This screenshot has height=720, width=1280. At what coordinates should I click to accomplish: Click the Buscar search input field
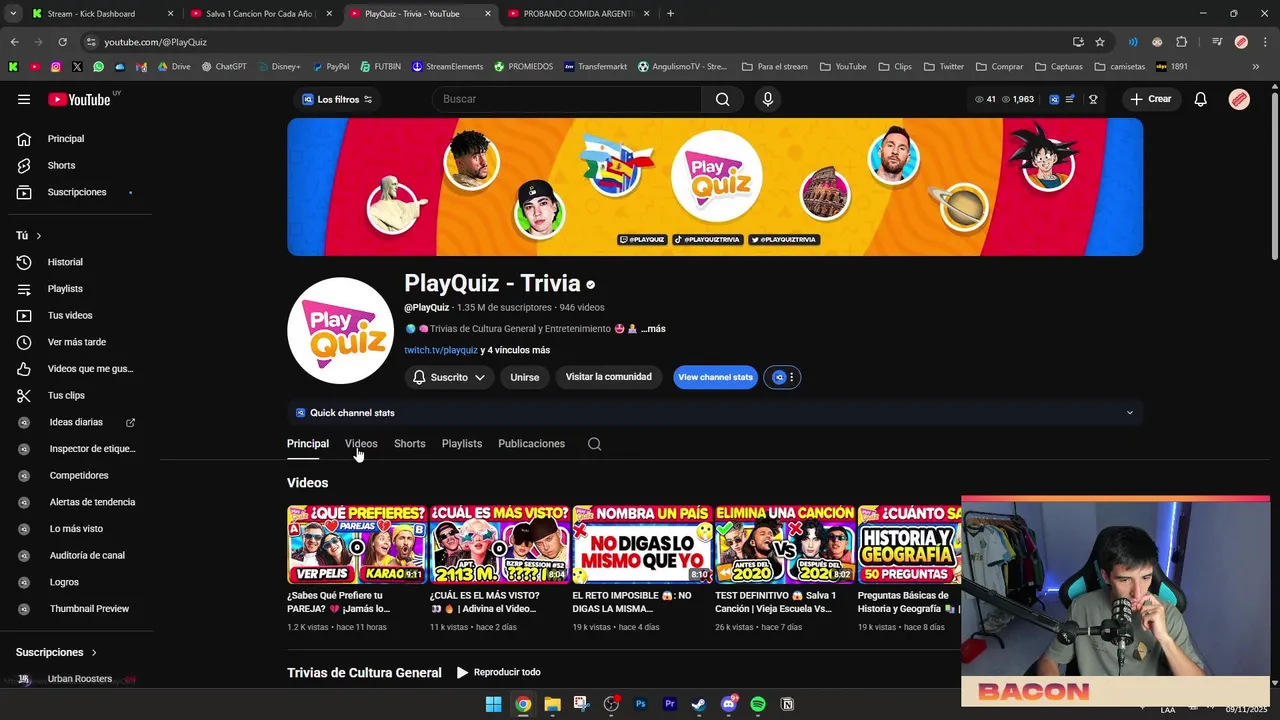coord(567,99)
